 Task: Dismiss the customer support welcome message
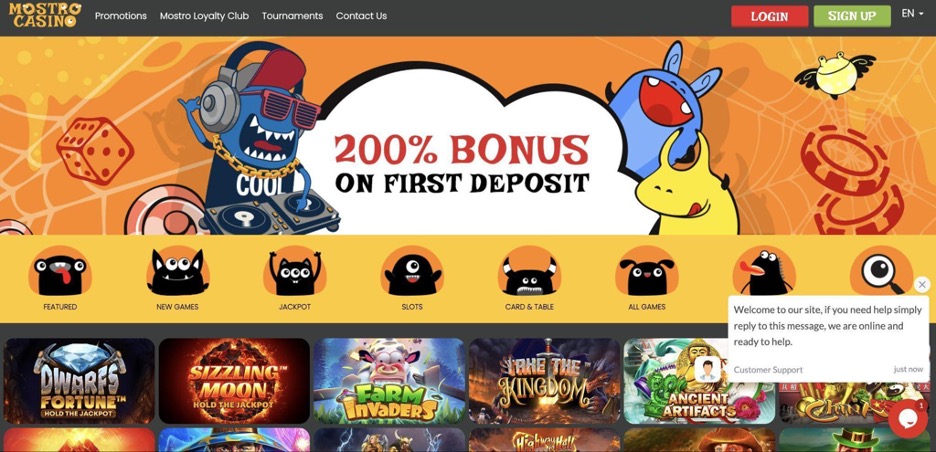pyautogui.click(x=922, y=284)
